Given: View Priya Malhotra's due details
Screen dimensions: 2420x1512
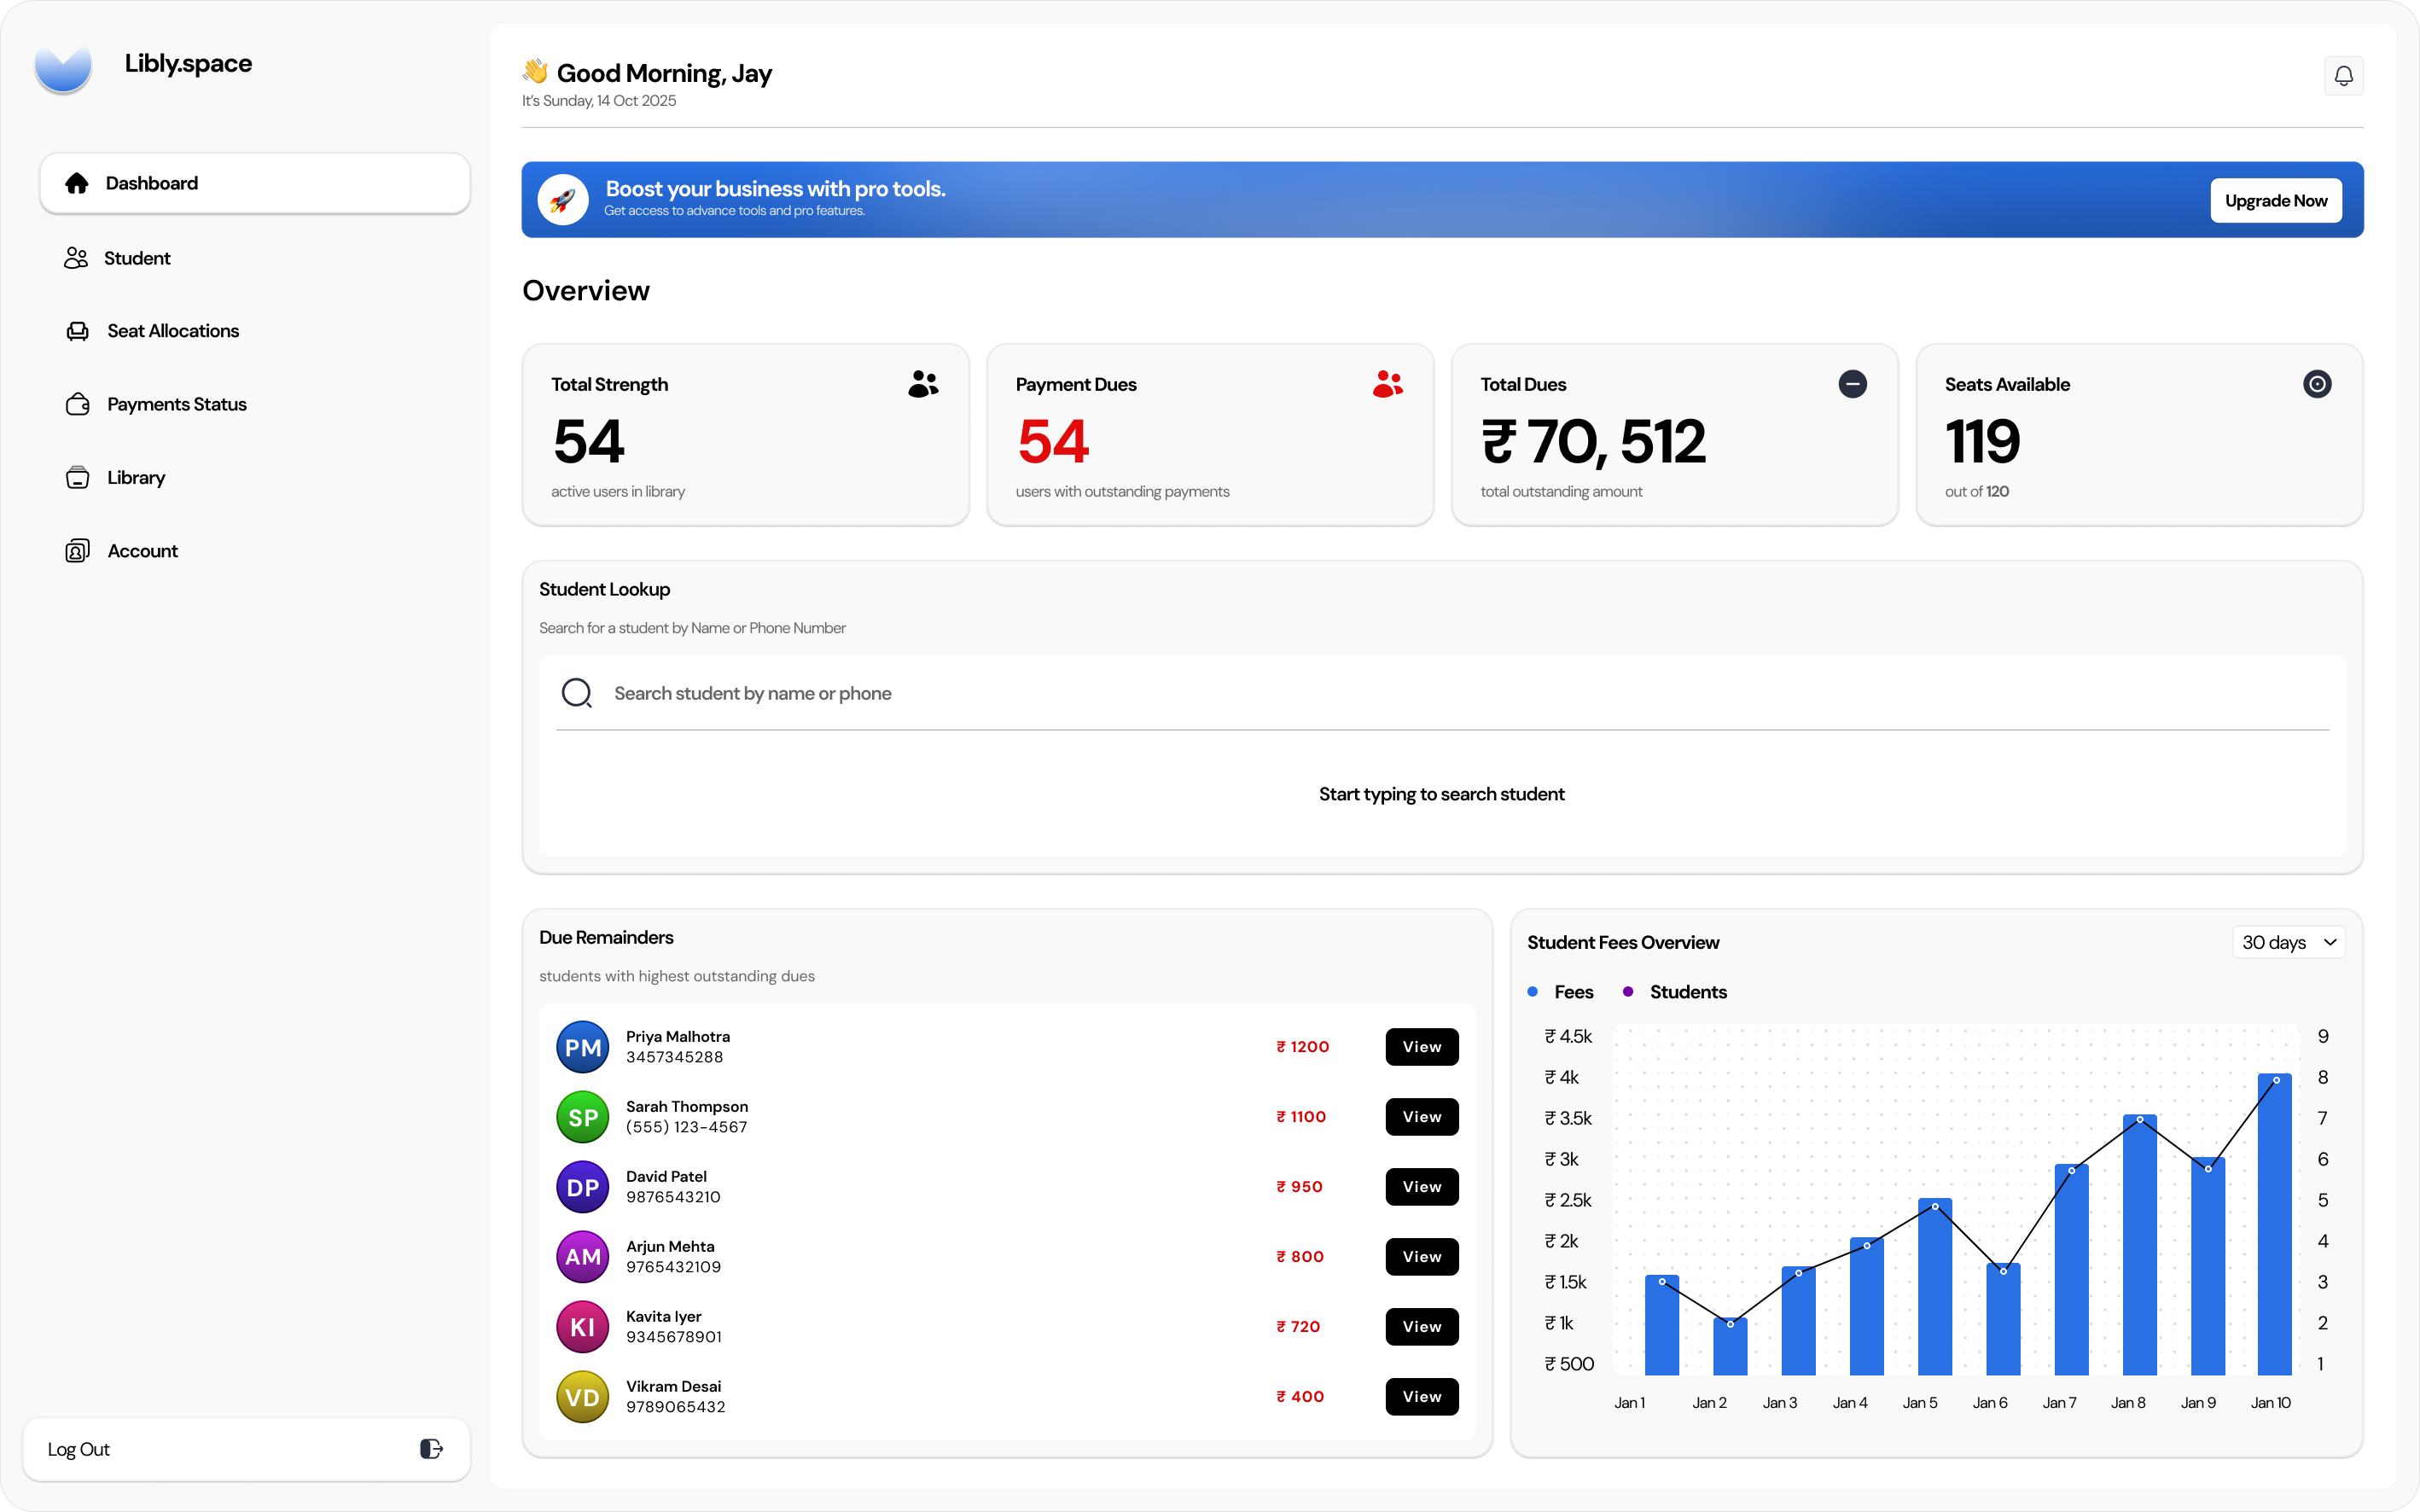Looking at the screenshot, I should 1421,1047.
